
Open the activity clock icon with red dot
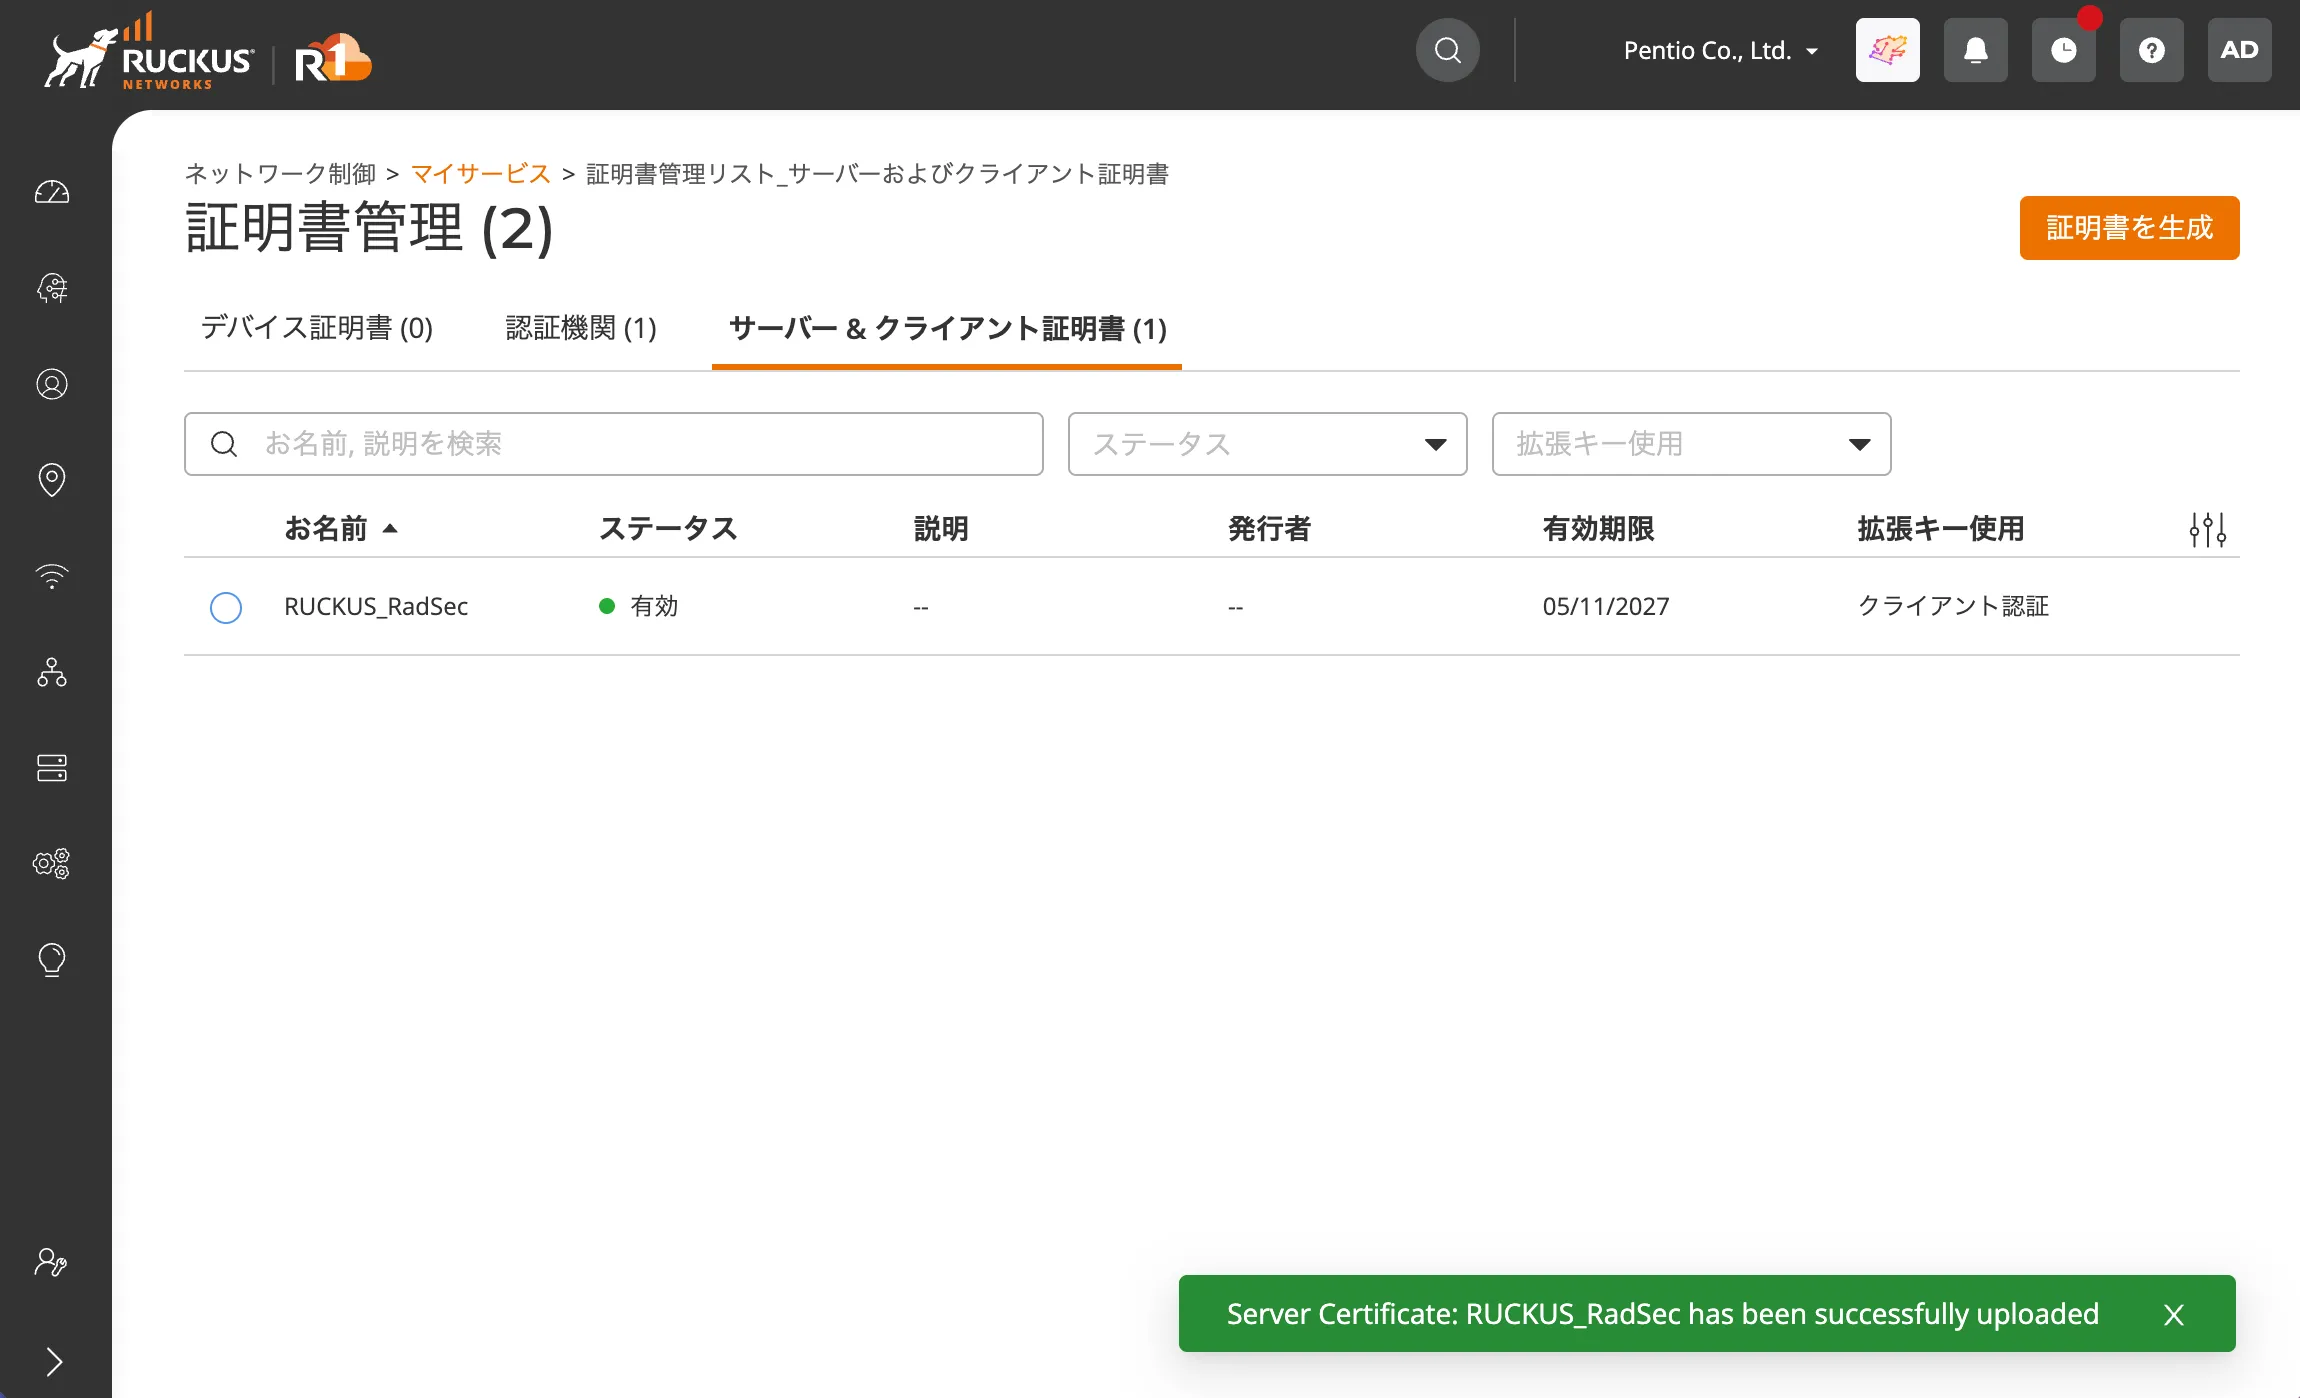[x=2063, y=50]
